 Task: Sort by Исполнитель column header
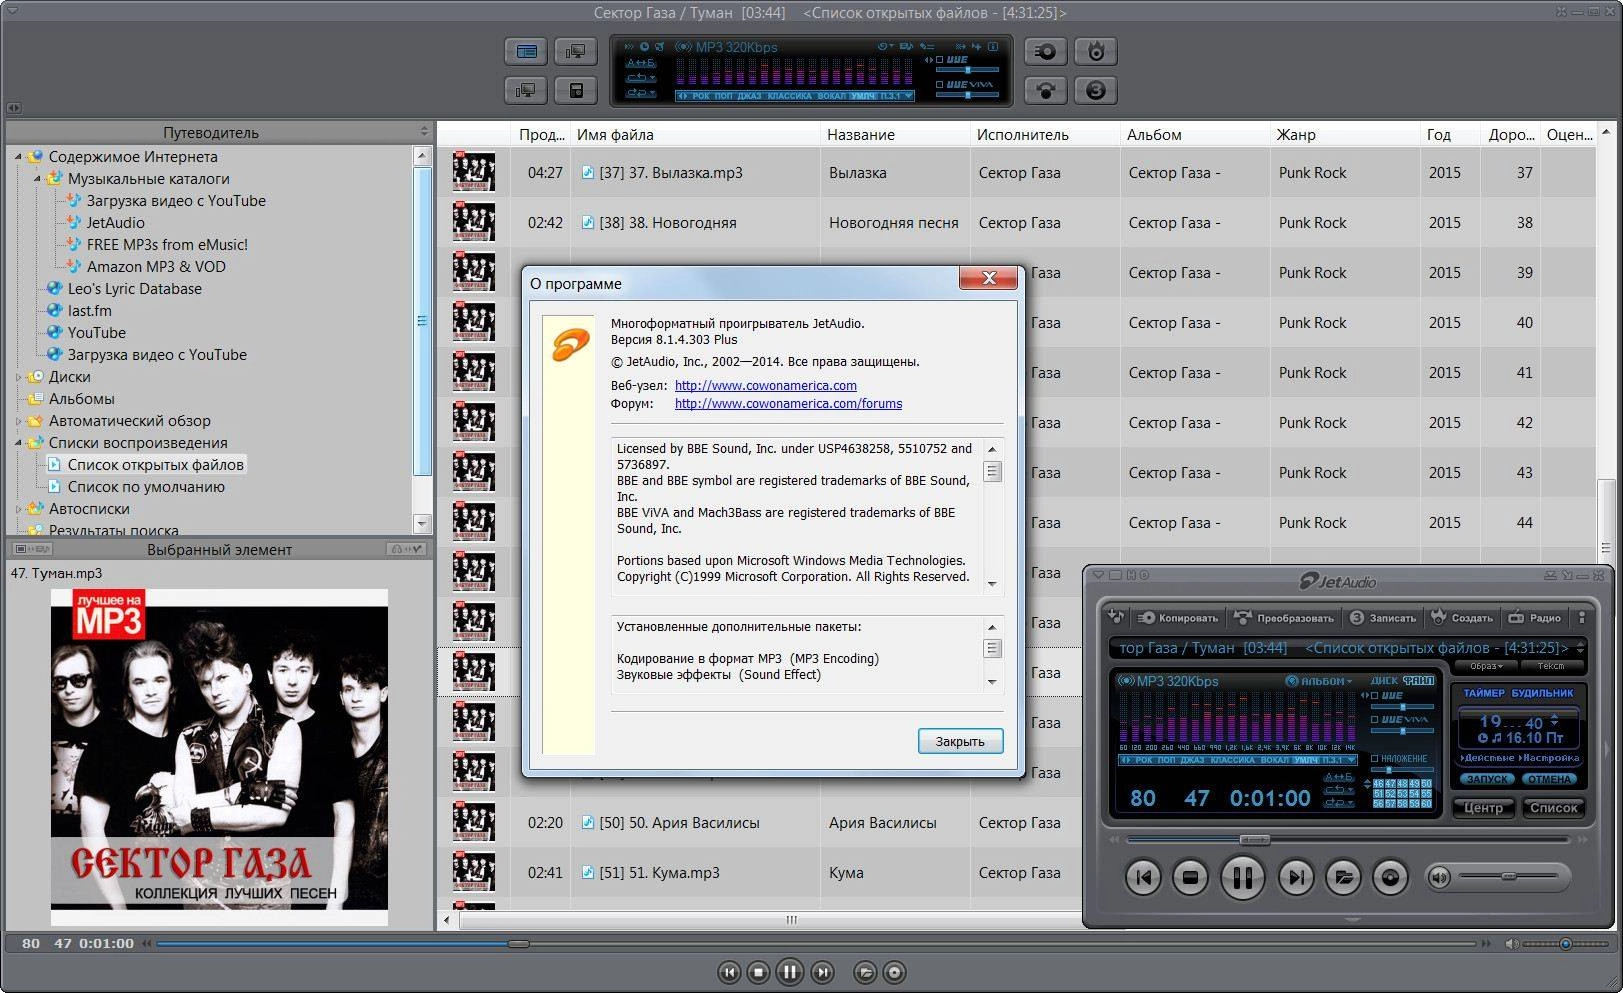[1045, 134]
